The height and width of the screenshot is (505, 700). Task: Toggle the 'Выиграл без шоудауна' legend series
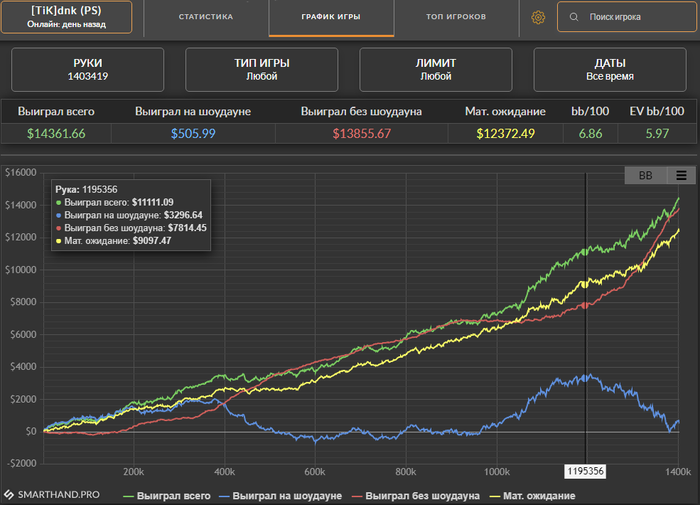tap(416, 496)
